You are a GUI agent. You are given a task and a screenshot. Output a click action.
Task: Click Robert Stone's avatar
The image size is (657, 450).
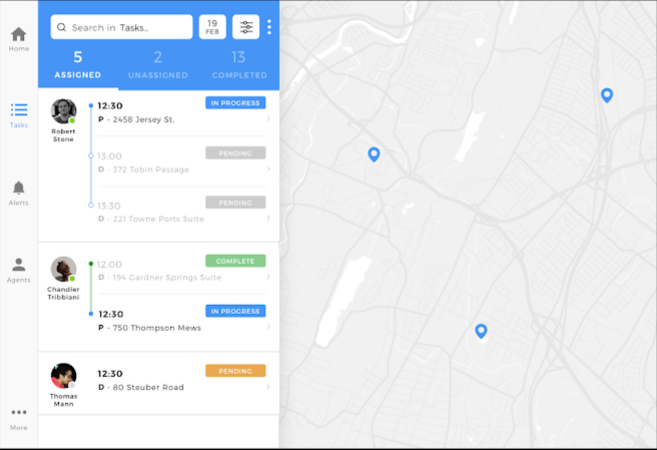pos(64,111)
